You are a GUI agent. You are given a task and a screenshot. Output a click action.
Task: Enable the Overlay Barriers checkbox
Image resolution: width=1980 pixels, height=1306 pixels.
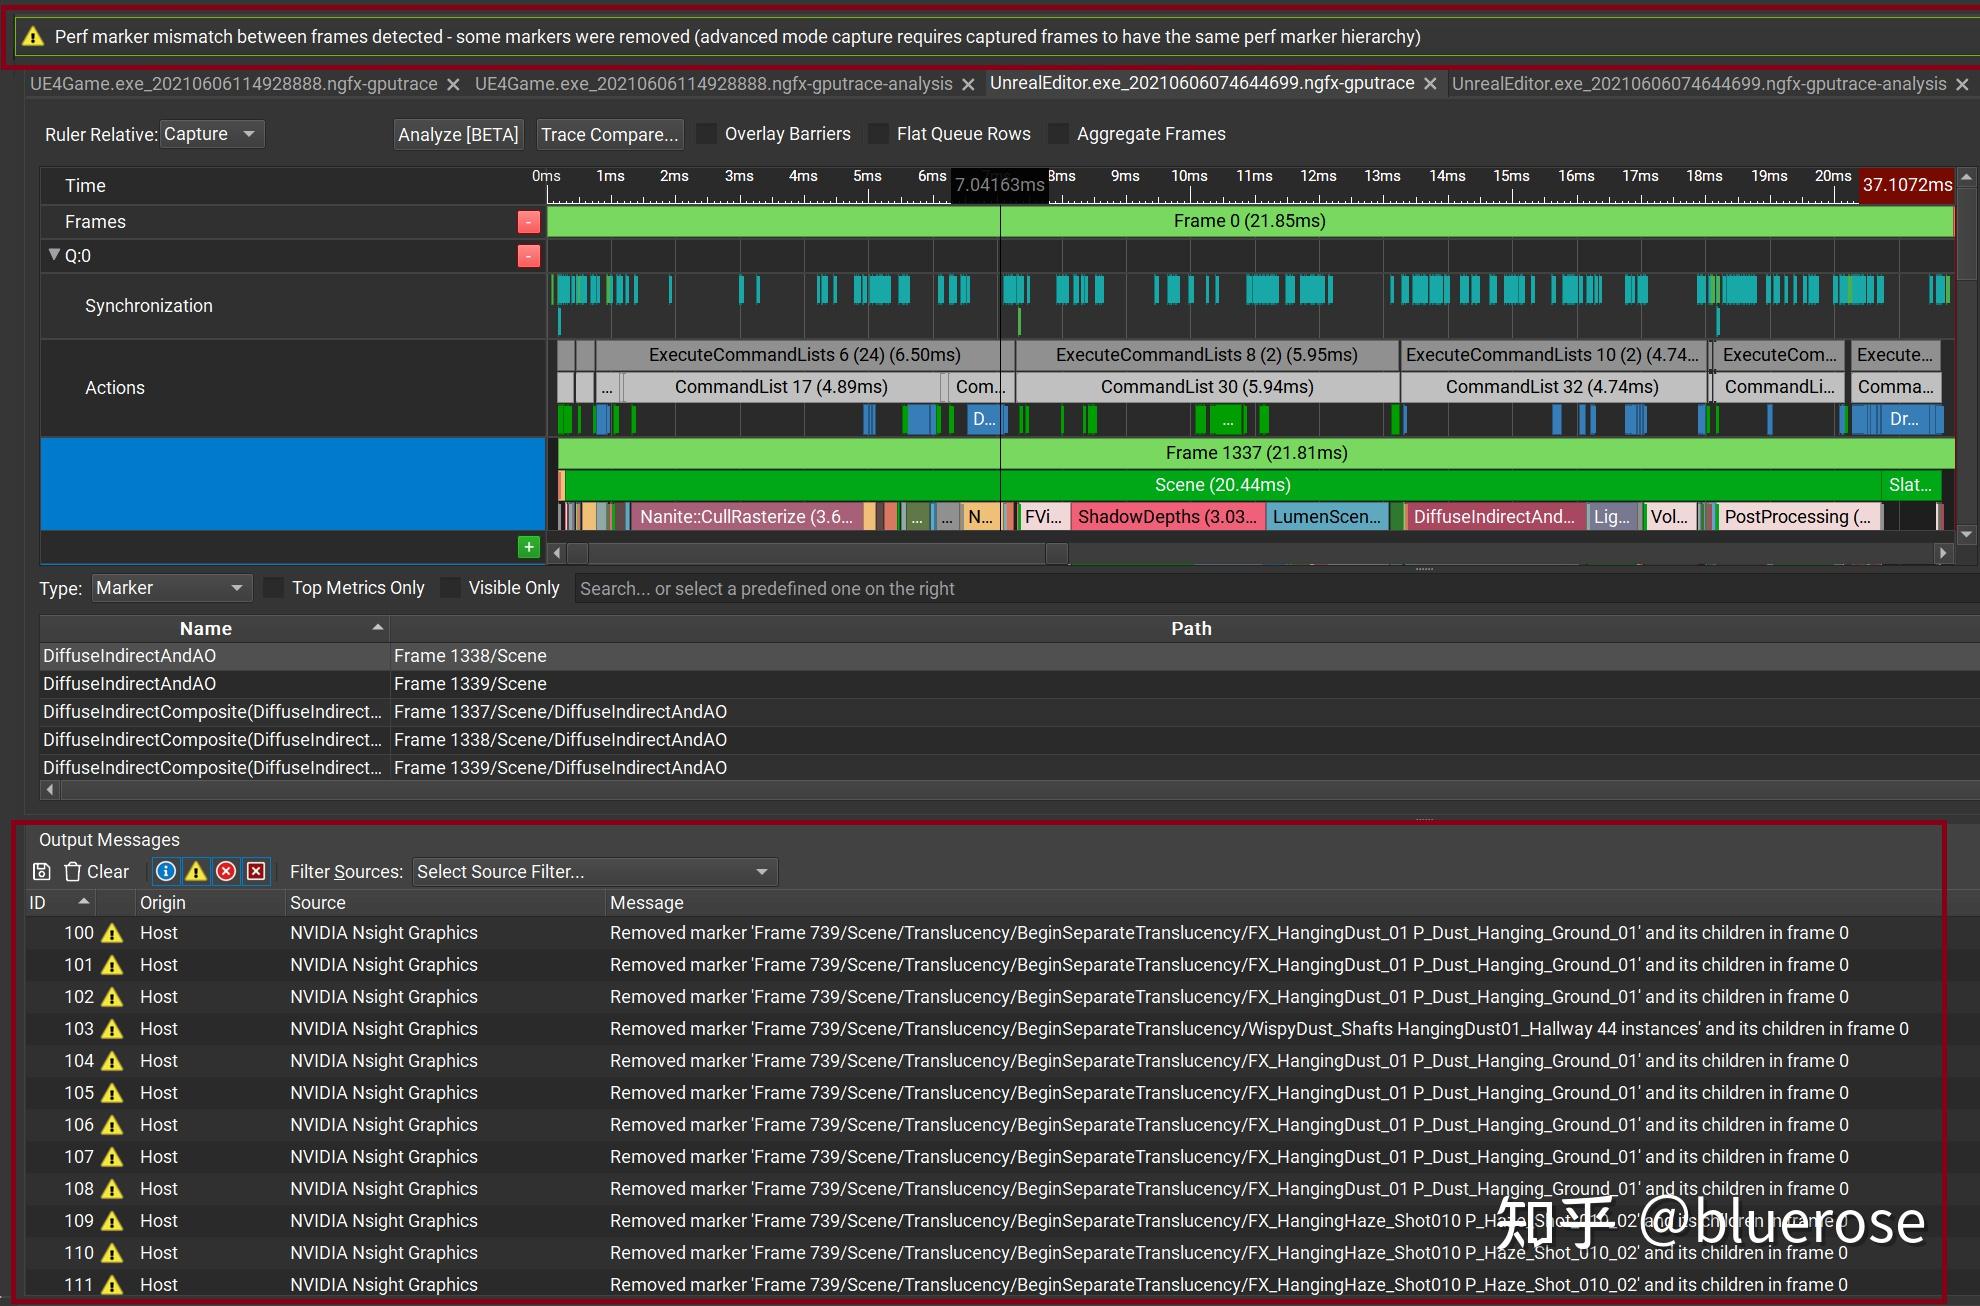pyautogui.click(x=707, y=134)
